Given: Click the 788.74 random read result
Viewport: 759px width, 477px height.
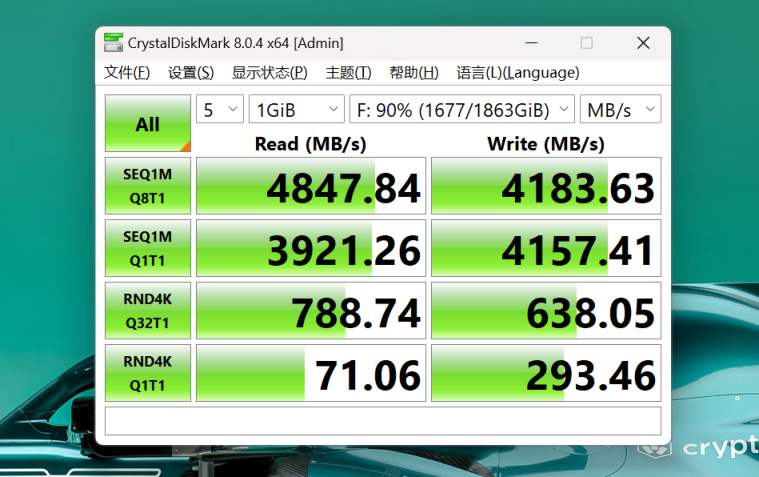Looking at the screenshot, I should pyautogui.click(x=311, y=311).
